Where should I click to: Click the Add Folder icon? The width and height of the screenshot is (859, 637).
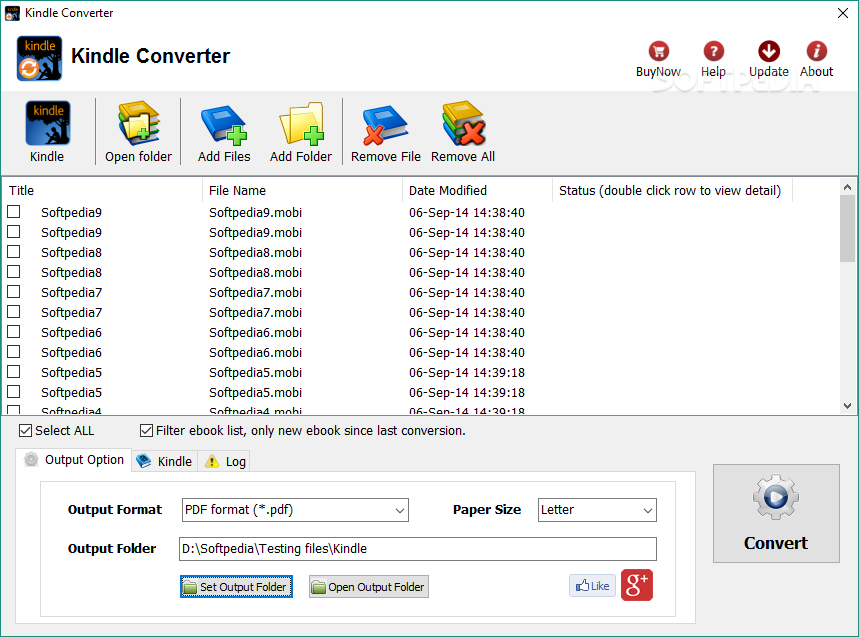point(301,123)
